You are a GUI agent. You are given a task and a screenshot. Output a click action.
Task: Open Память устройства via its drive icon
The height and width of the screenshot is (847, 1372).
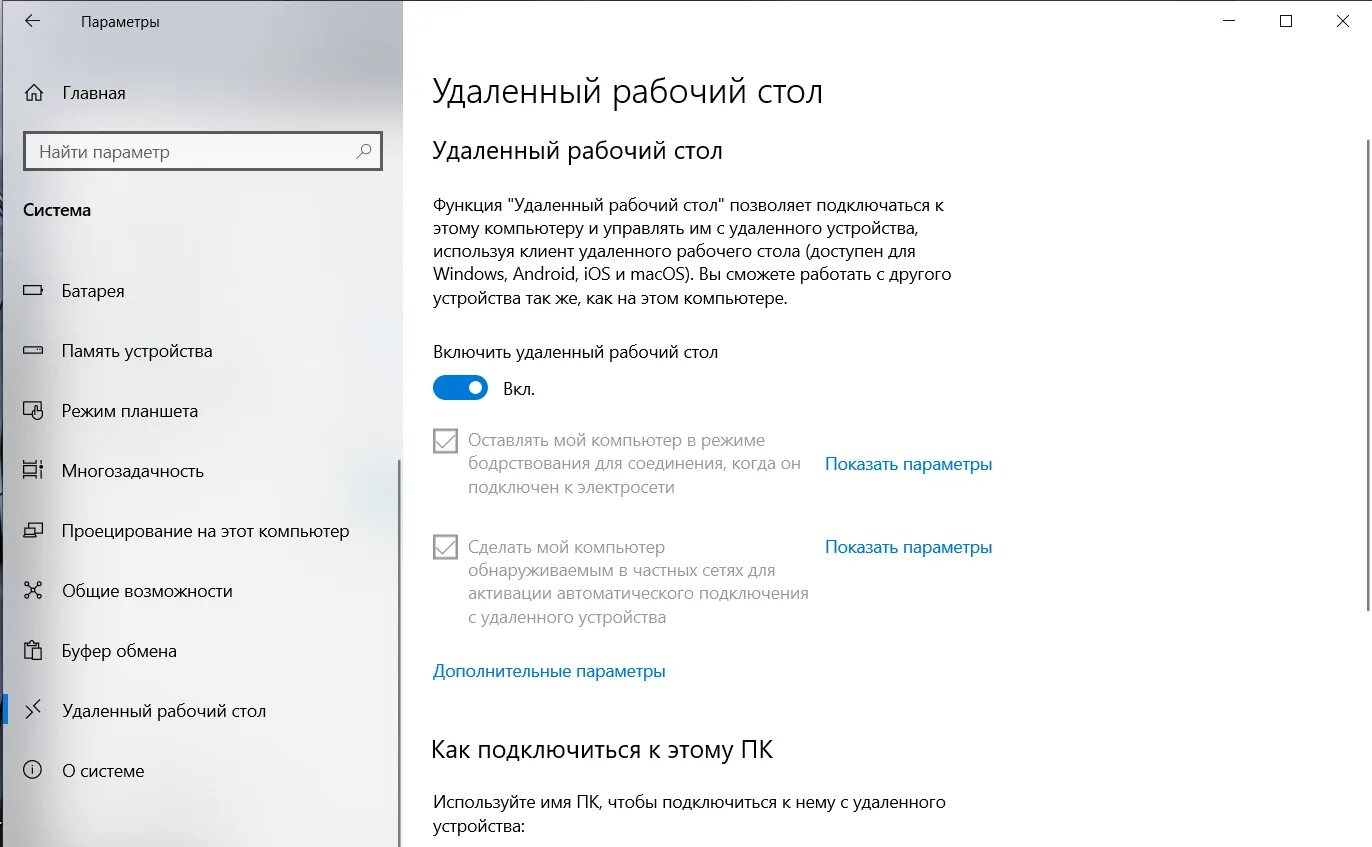[34, 351]
